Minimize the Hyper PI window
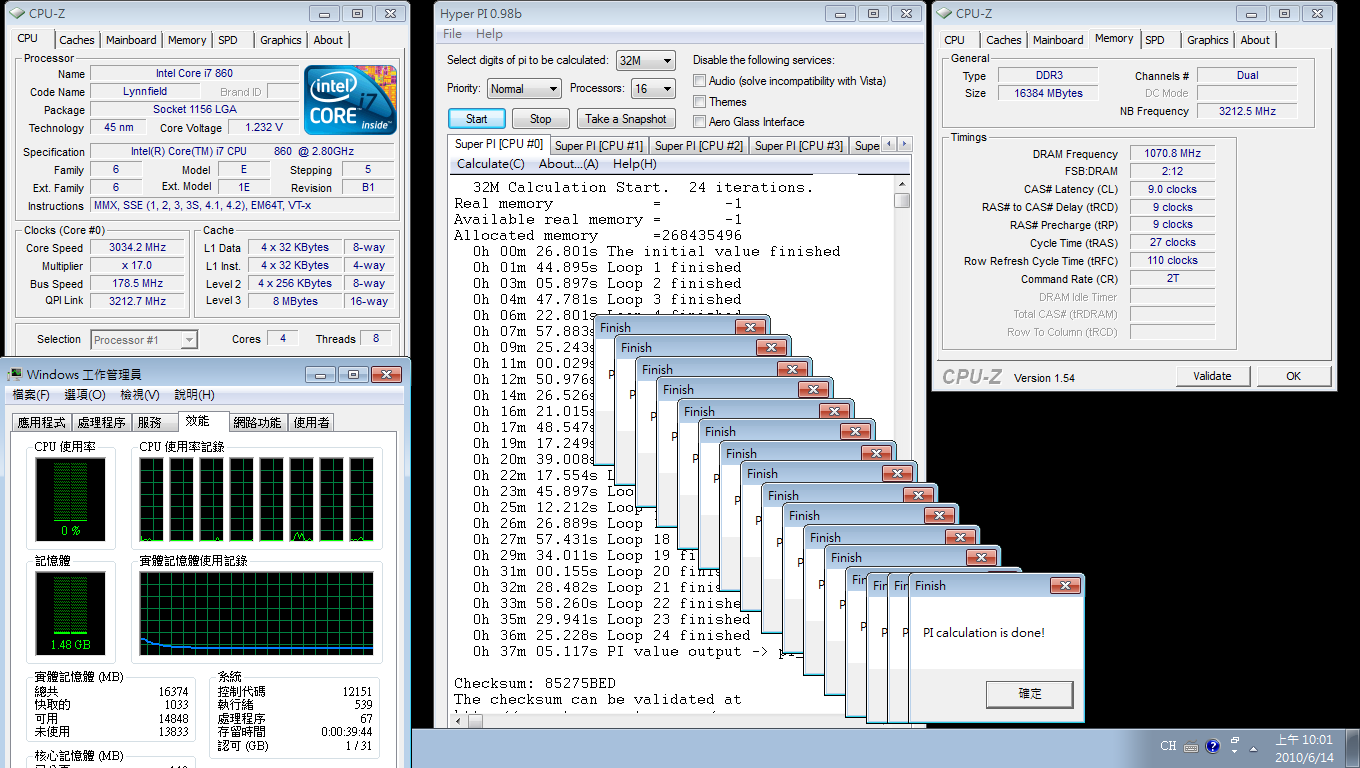1360x768 pixels. pos(841,13)
